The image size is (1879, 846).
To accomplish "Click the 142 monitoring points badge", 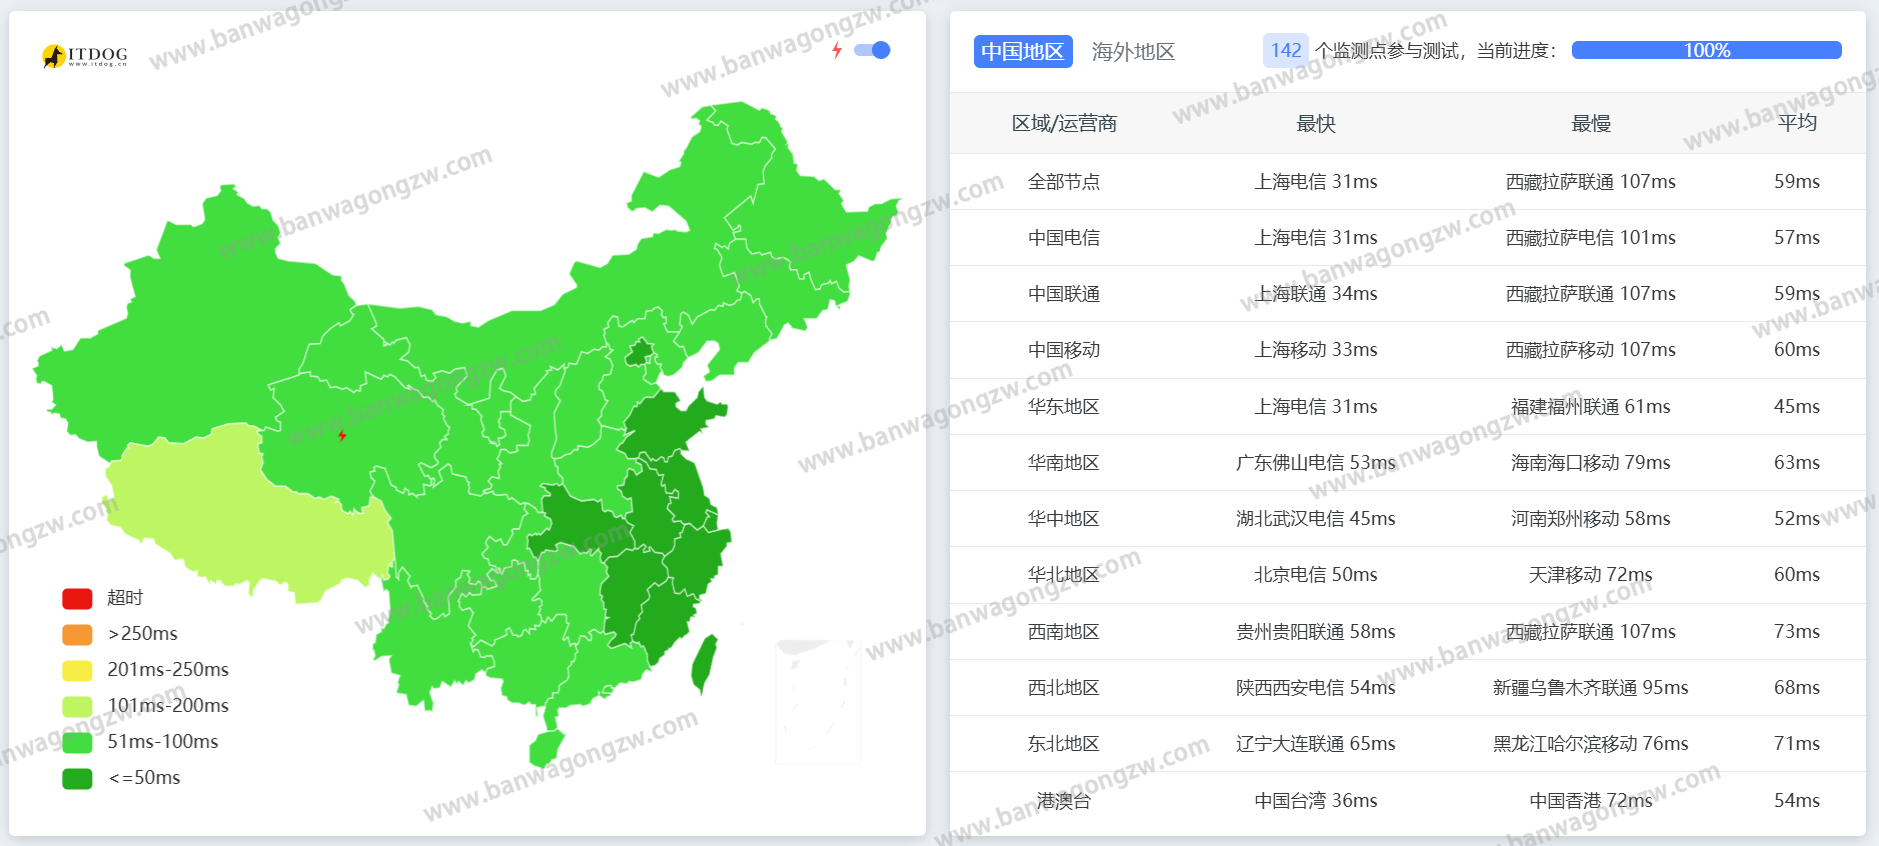I will (1285, 51).
